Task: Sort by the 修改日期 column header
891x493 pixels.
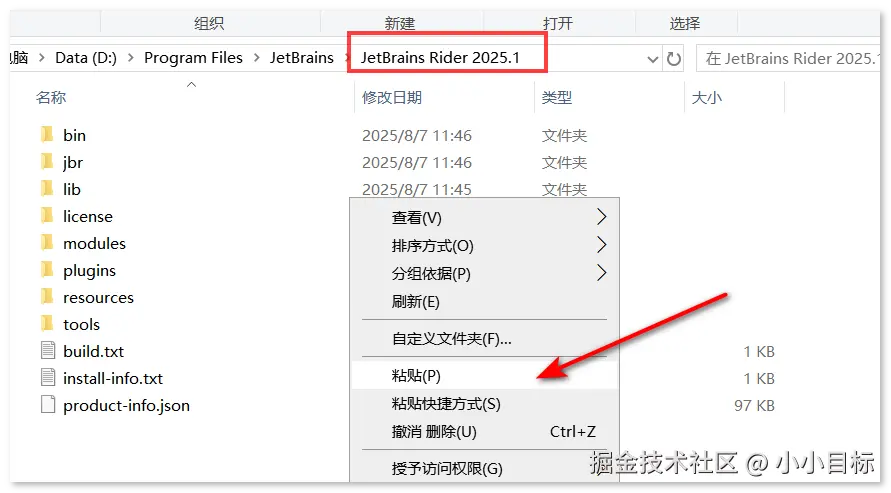Action: point(392,98)
